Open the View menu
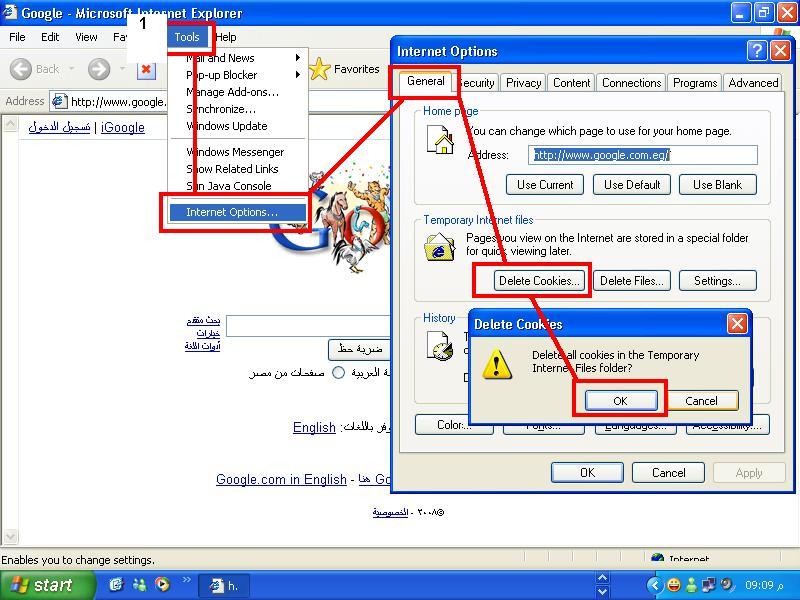The width and height of the screenshot is (800, 600). 86,37
